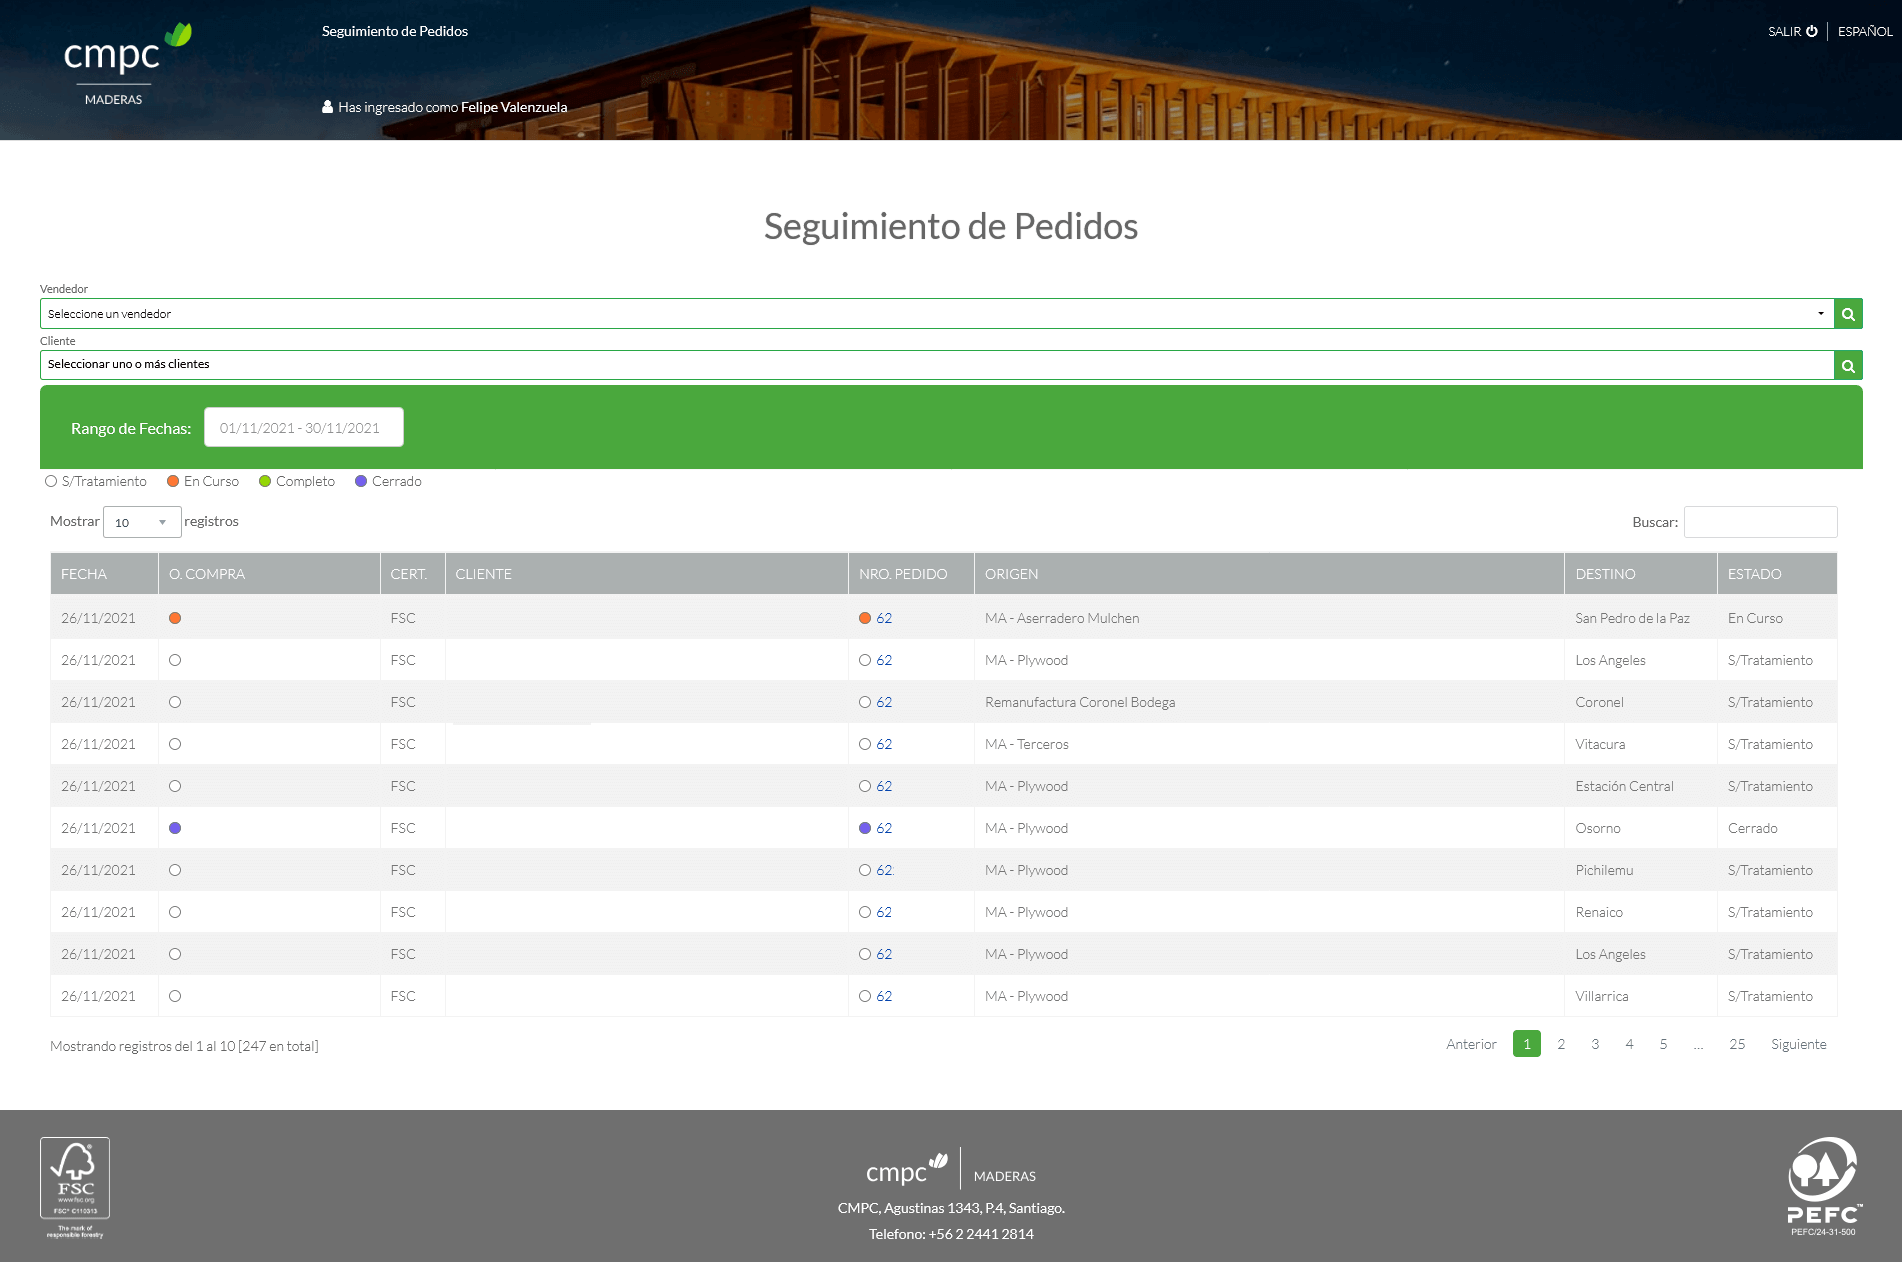Click the search icon beside Cliente field
The width and height of the screenshot is (1902, 1262).
tap(1848, 366)
